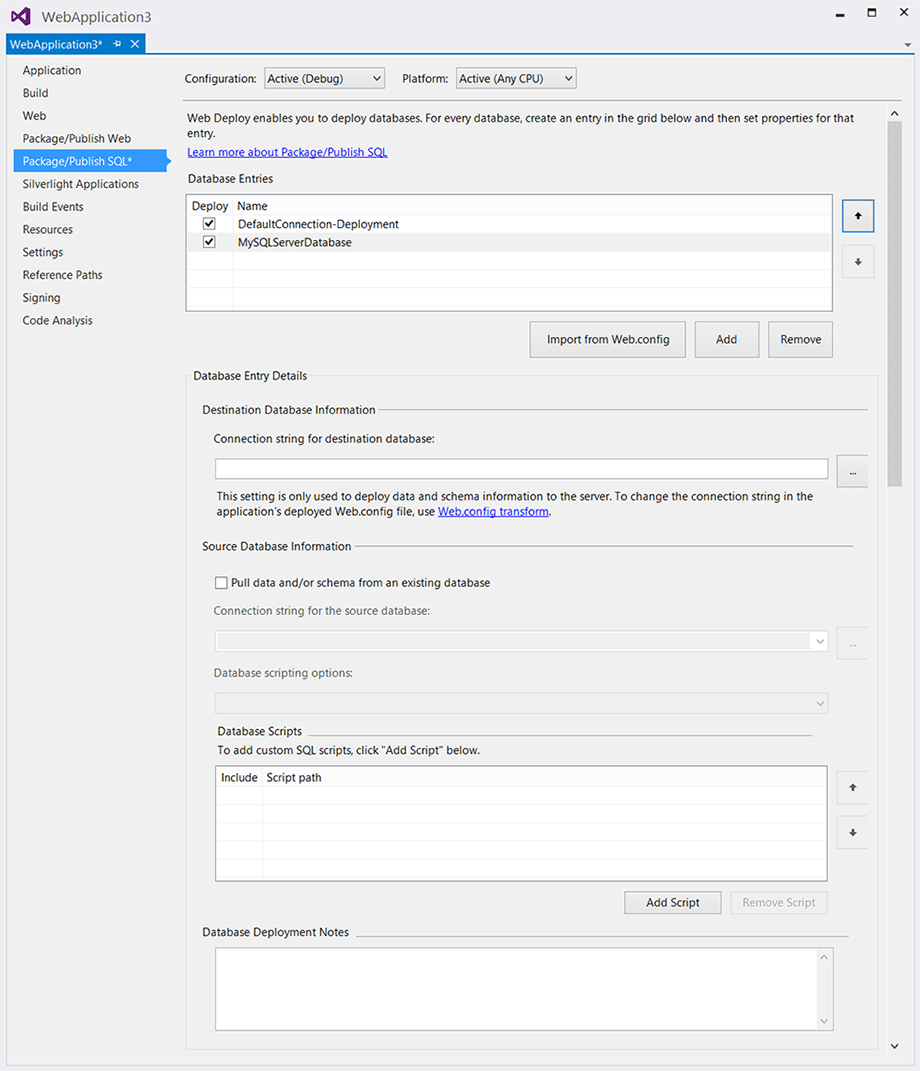Image resolution: width=920 pixels, height=1071 pixels.
Task: Open the Application properties tab
Action: point(52,70)
